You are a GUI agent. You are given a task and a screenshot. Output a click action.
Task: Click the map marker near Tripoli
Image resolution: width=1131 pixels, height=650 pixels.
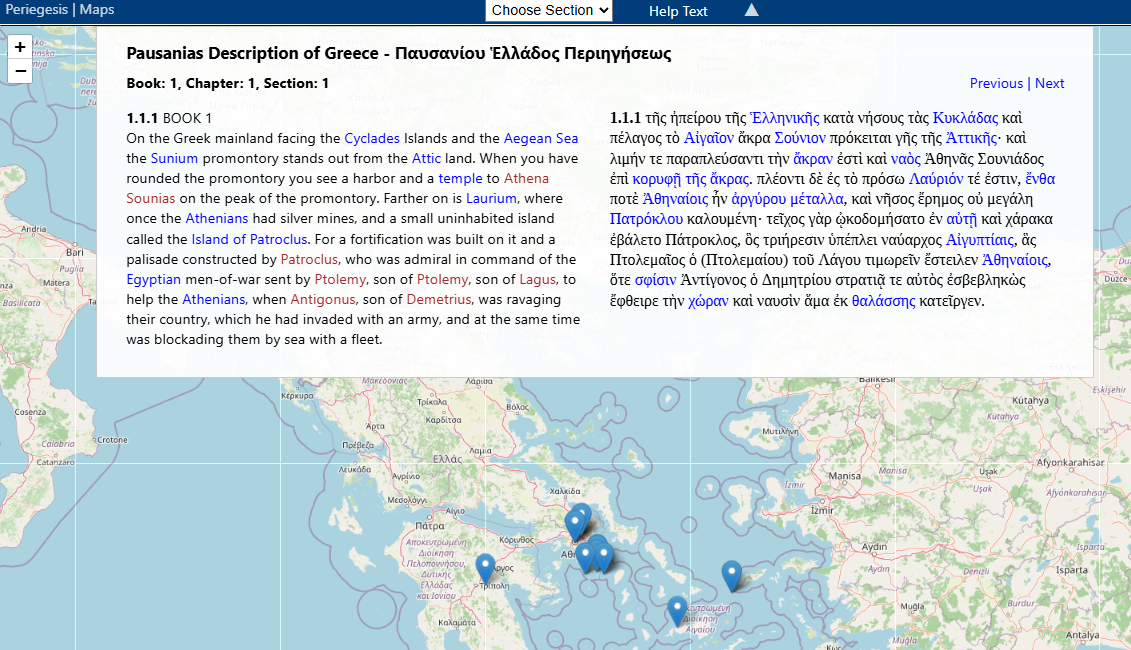coord(485,567)
